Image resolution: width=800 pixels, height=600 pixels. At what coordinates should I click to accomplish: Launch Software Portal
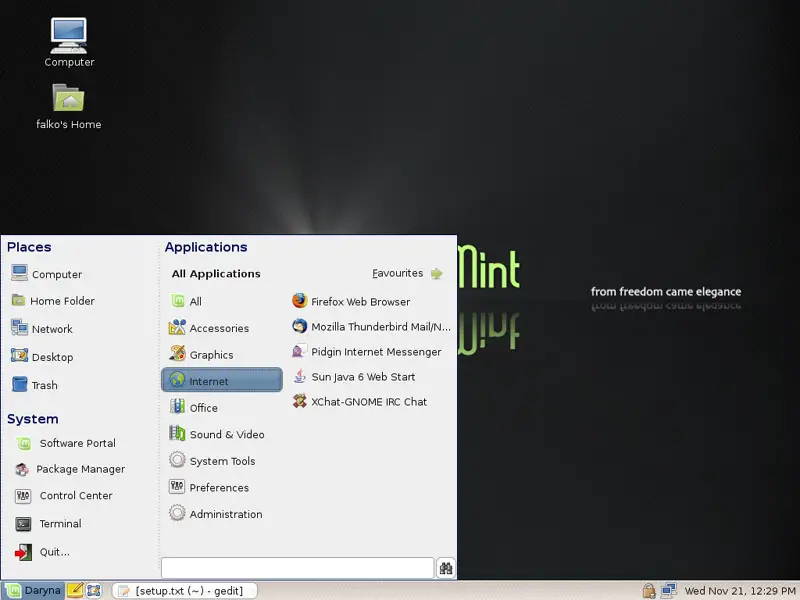point(65,443)
